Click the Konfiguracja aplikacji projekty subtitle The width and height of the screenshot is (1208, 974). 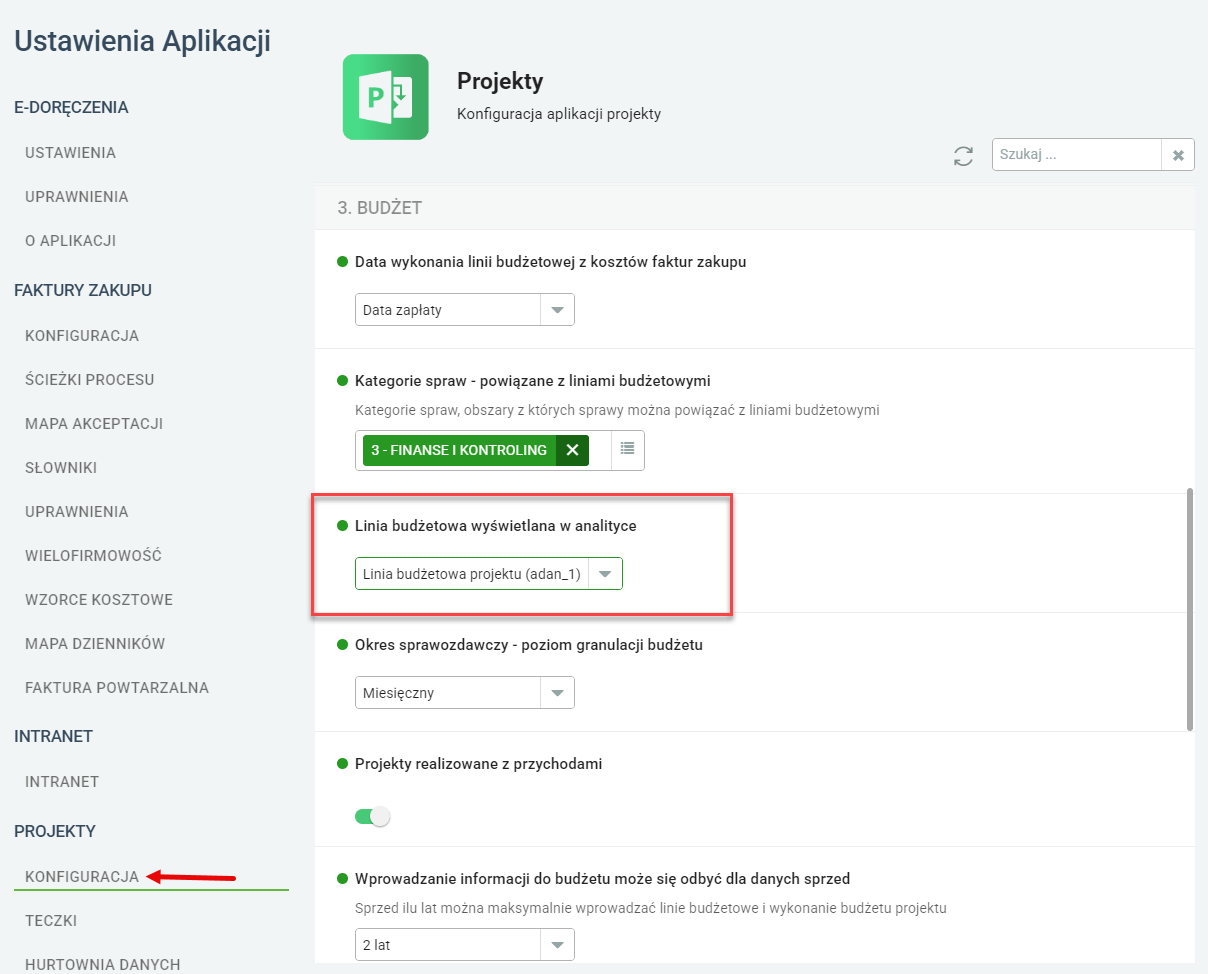click(559, 114)
